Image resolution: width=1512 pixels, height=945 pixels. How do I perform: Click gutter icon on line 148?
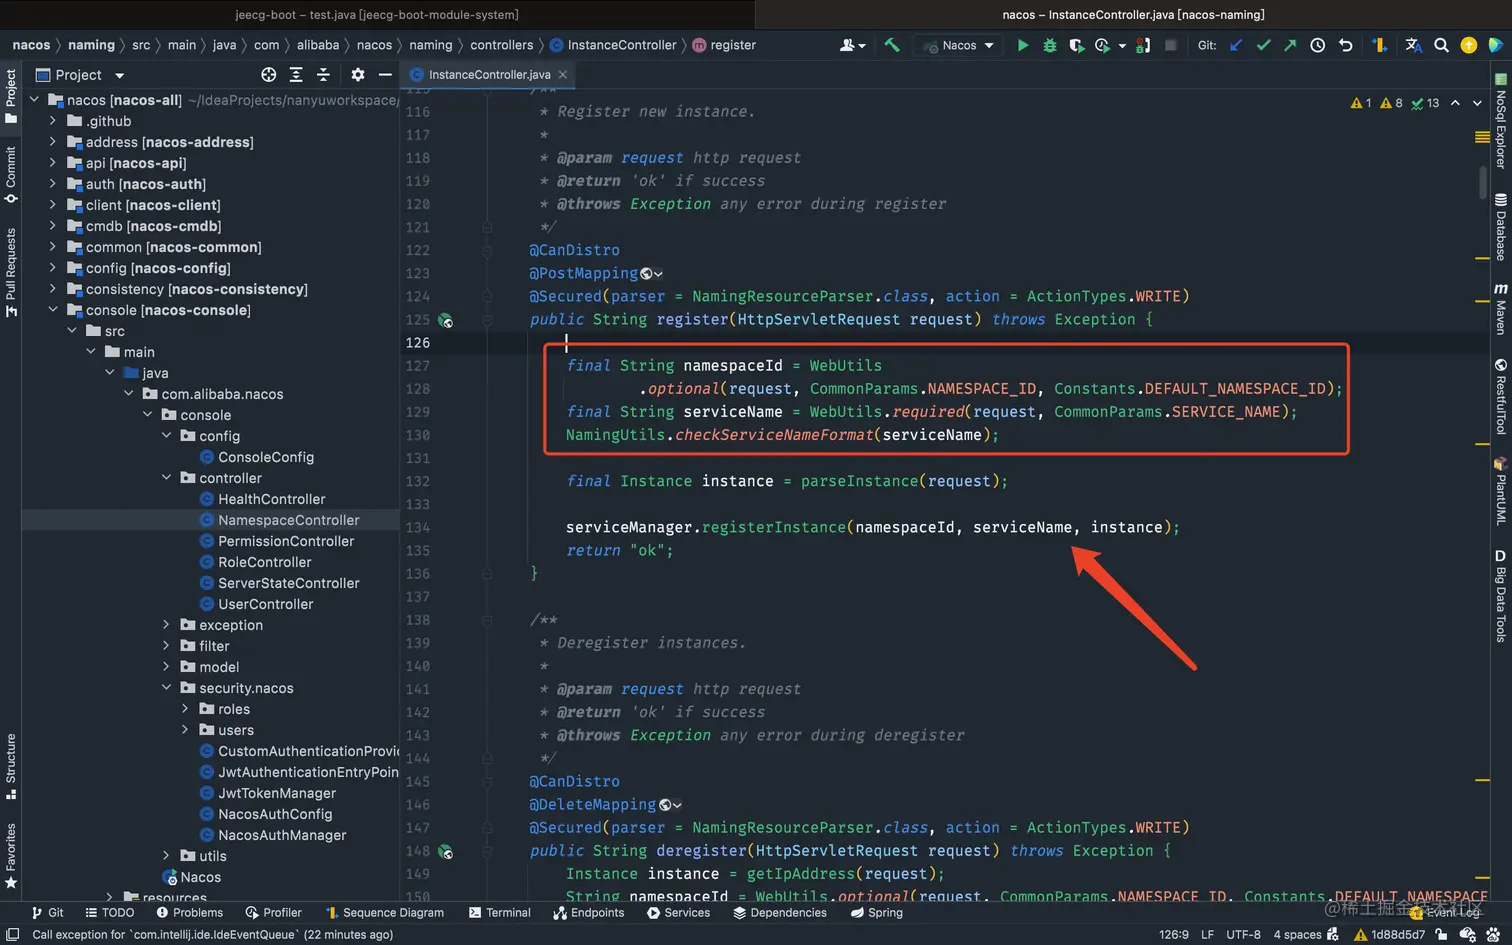[x=445, y=851]
